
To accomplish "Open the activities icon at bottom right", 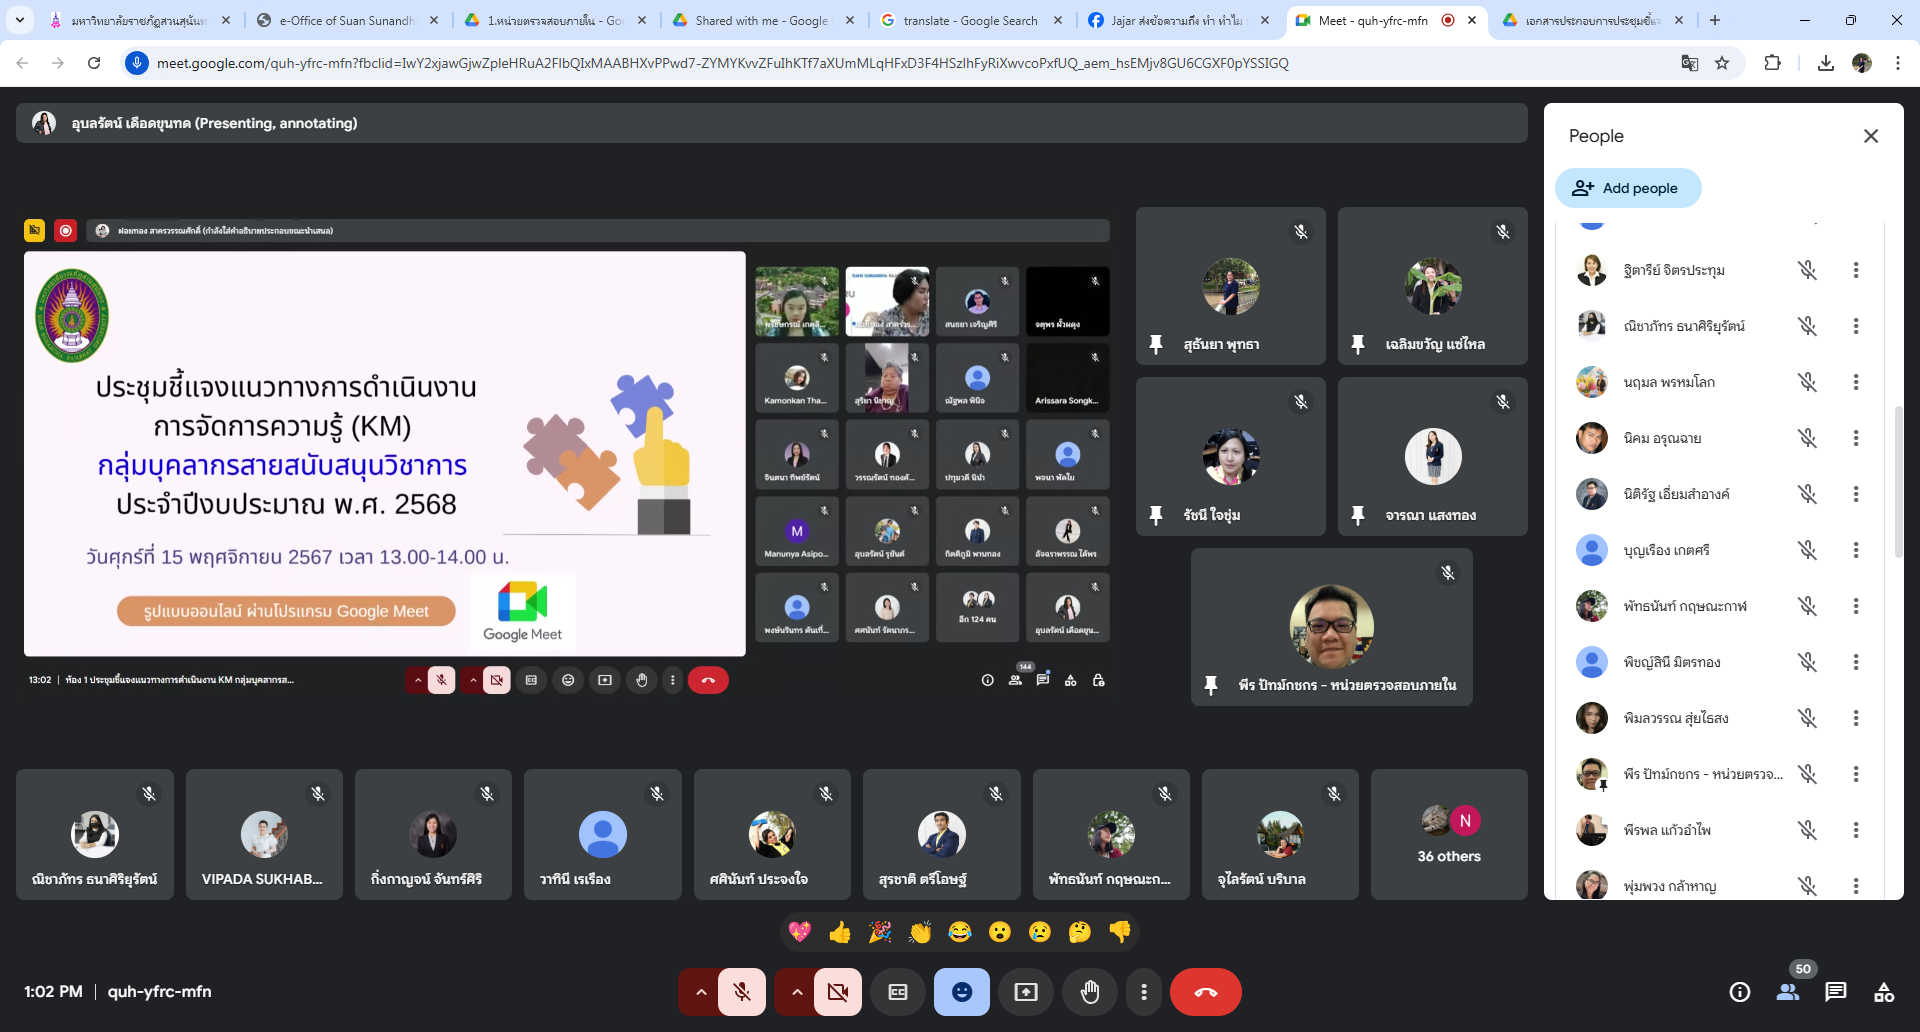I will pyautogui.click(x=1884, y=992).
